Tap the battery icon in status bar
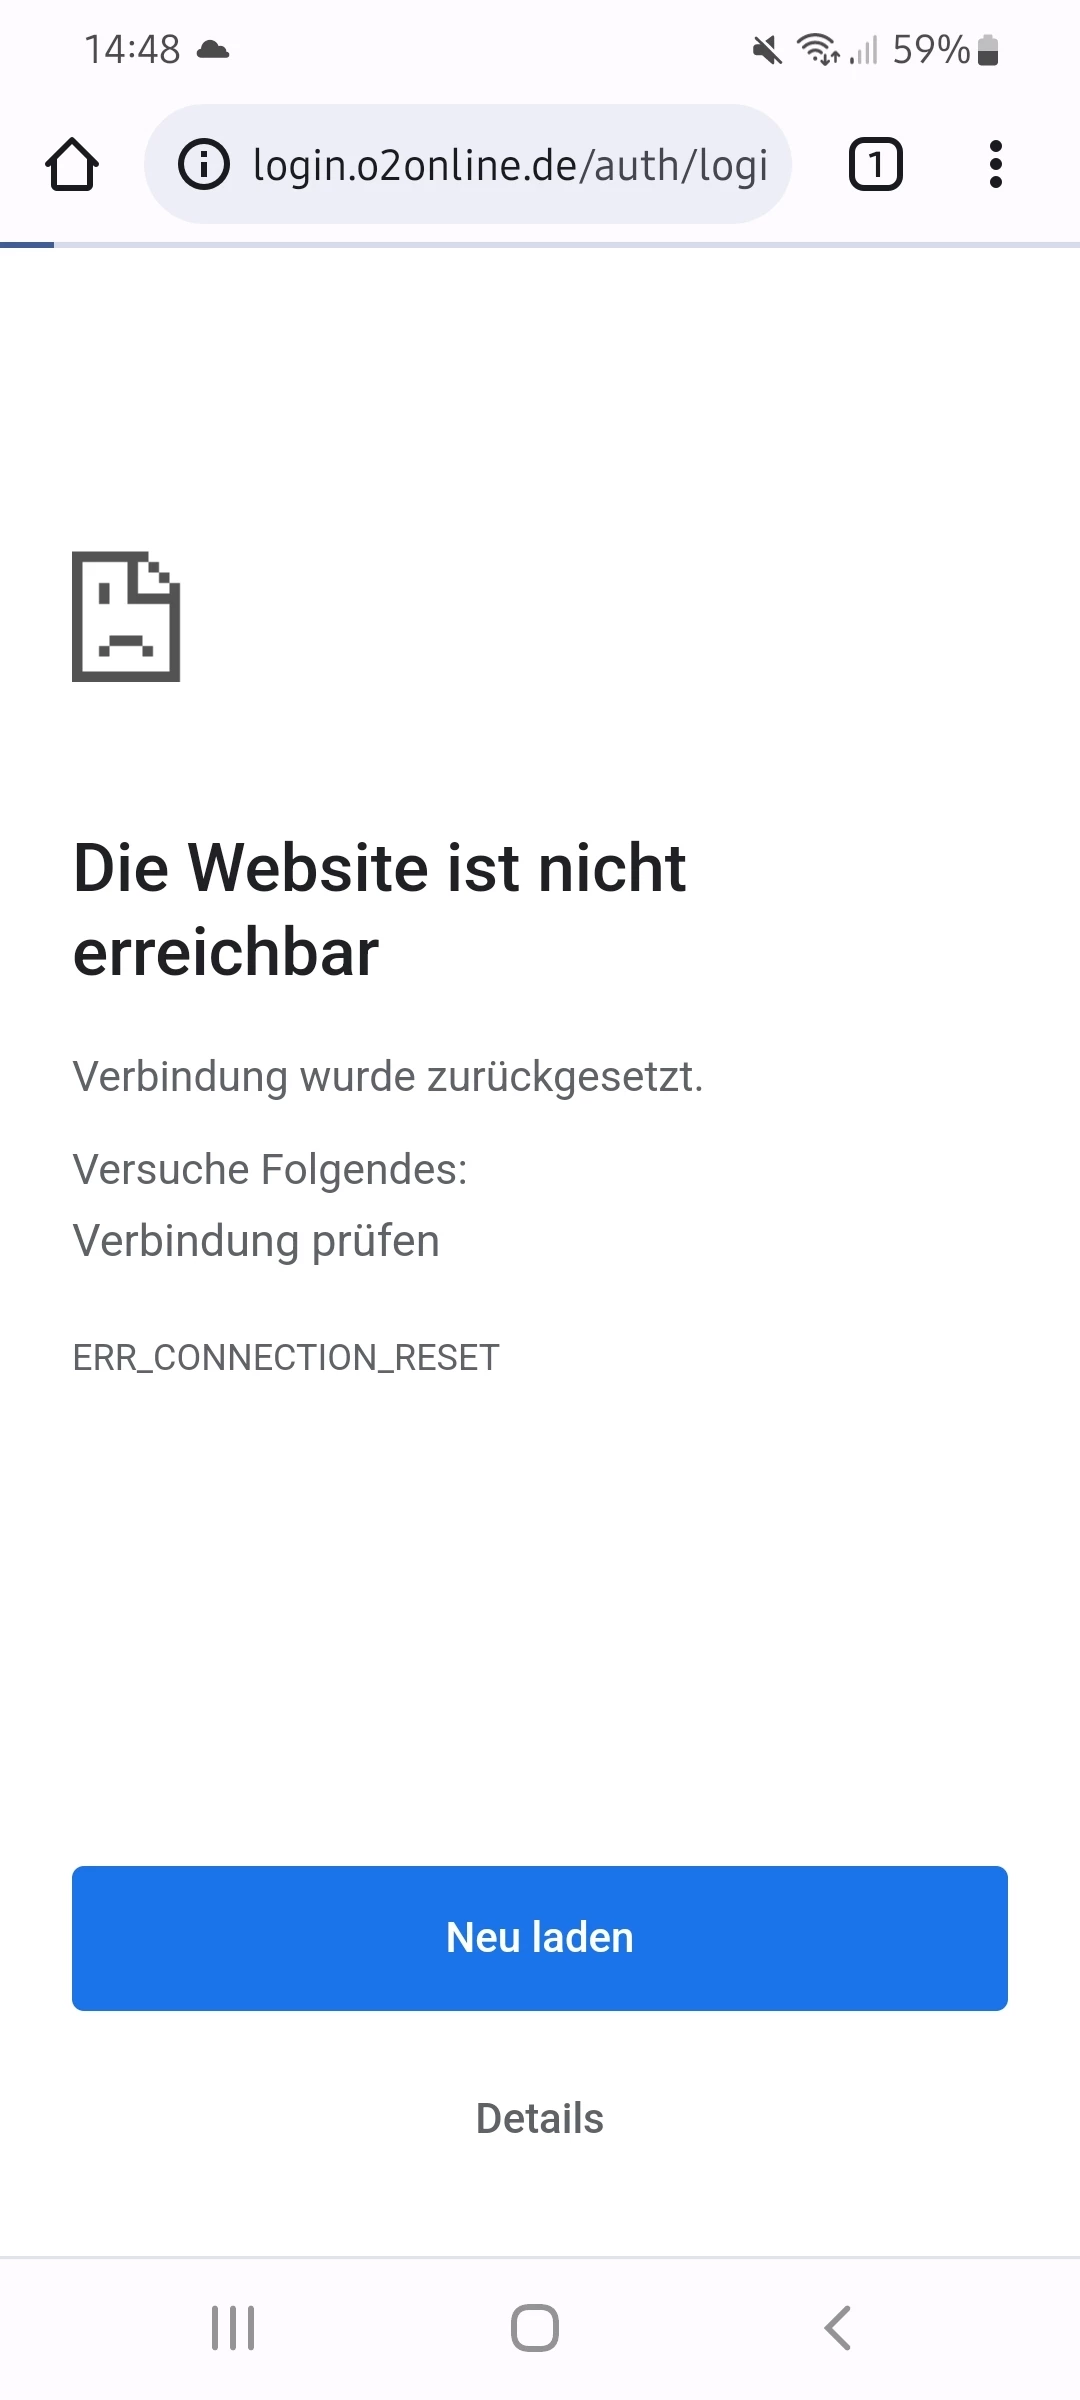 [987, 49]
